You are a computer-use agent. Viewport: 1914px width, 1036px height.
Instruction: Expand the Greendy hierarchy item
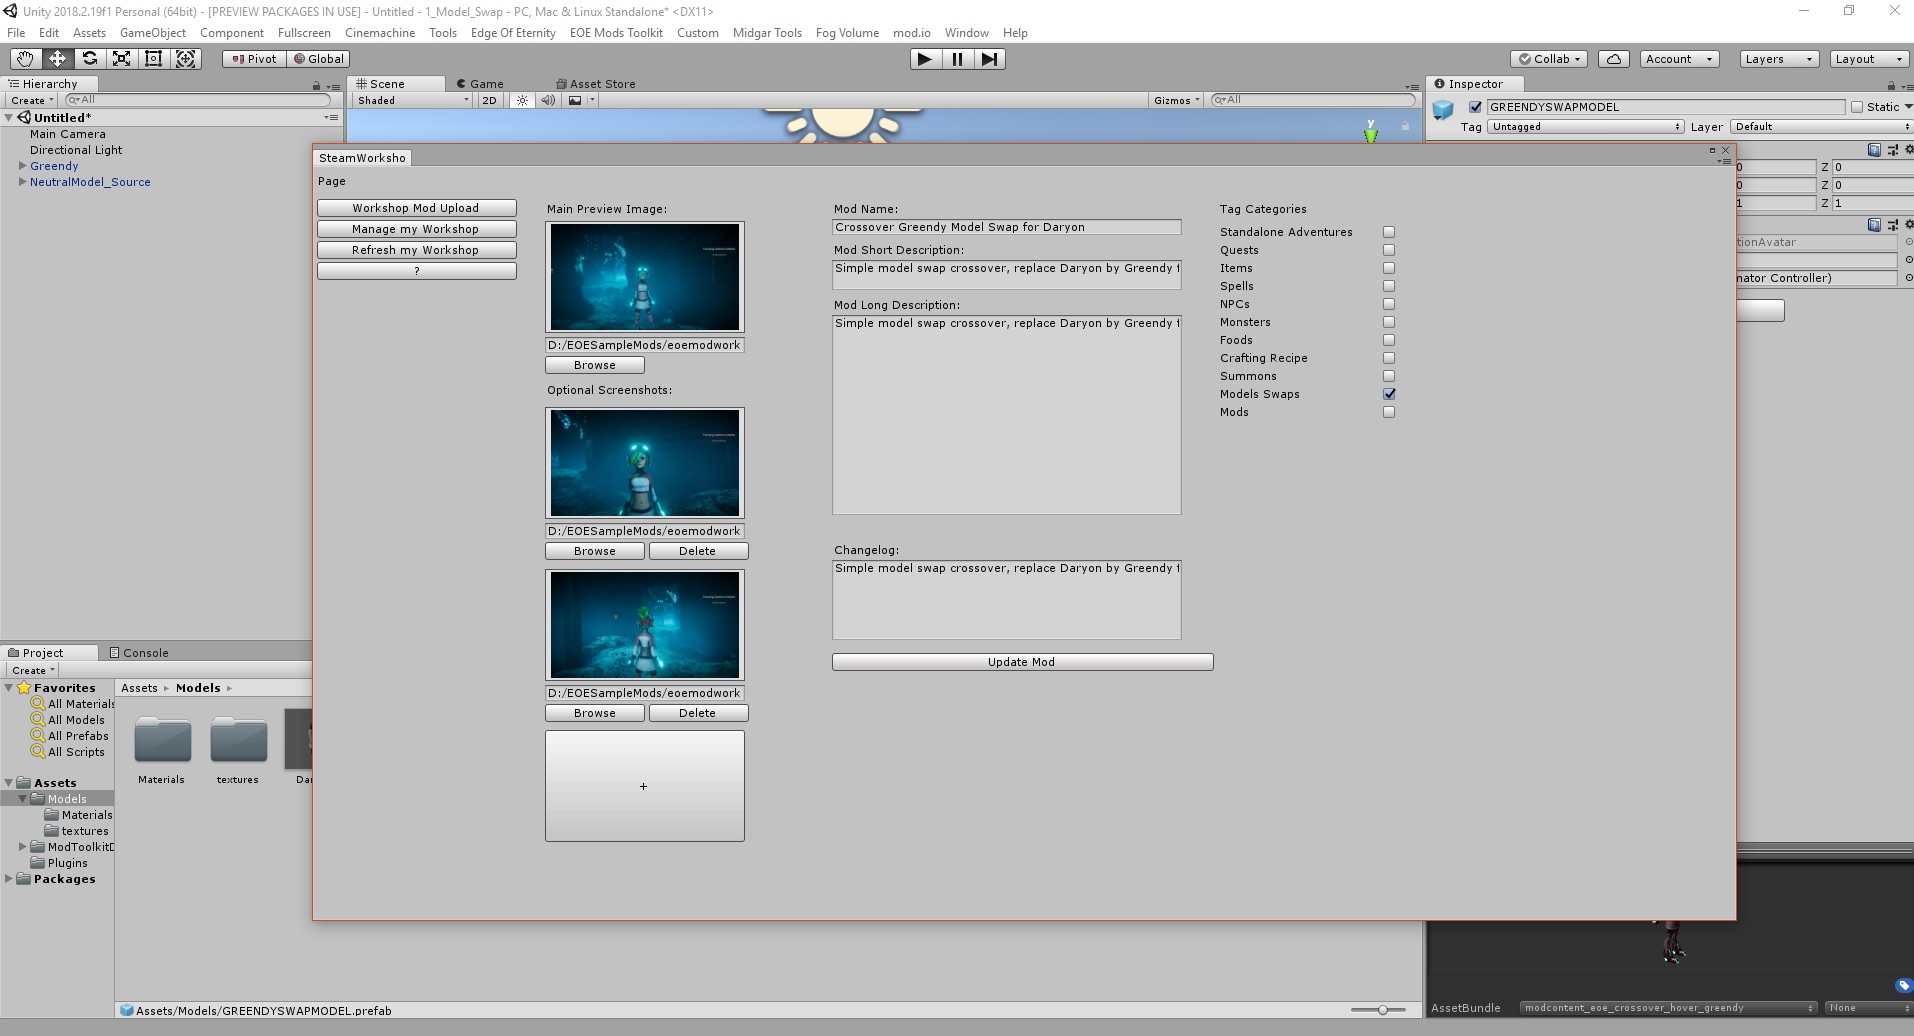click(x=22, y=166)
